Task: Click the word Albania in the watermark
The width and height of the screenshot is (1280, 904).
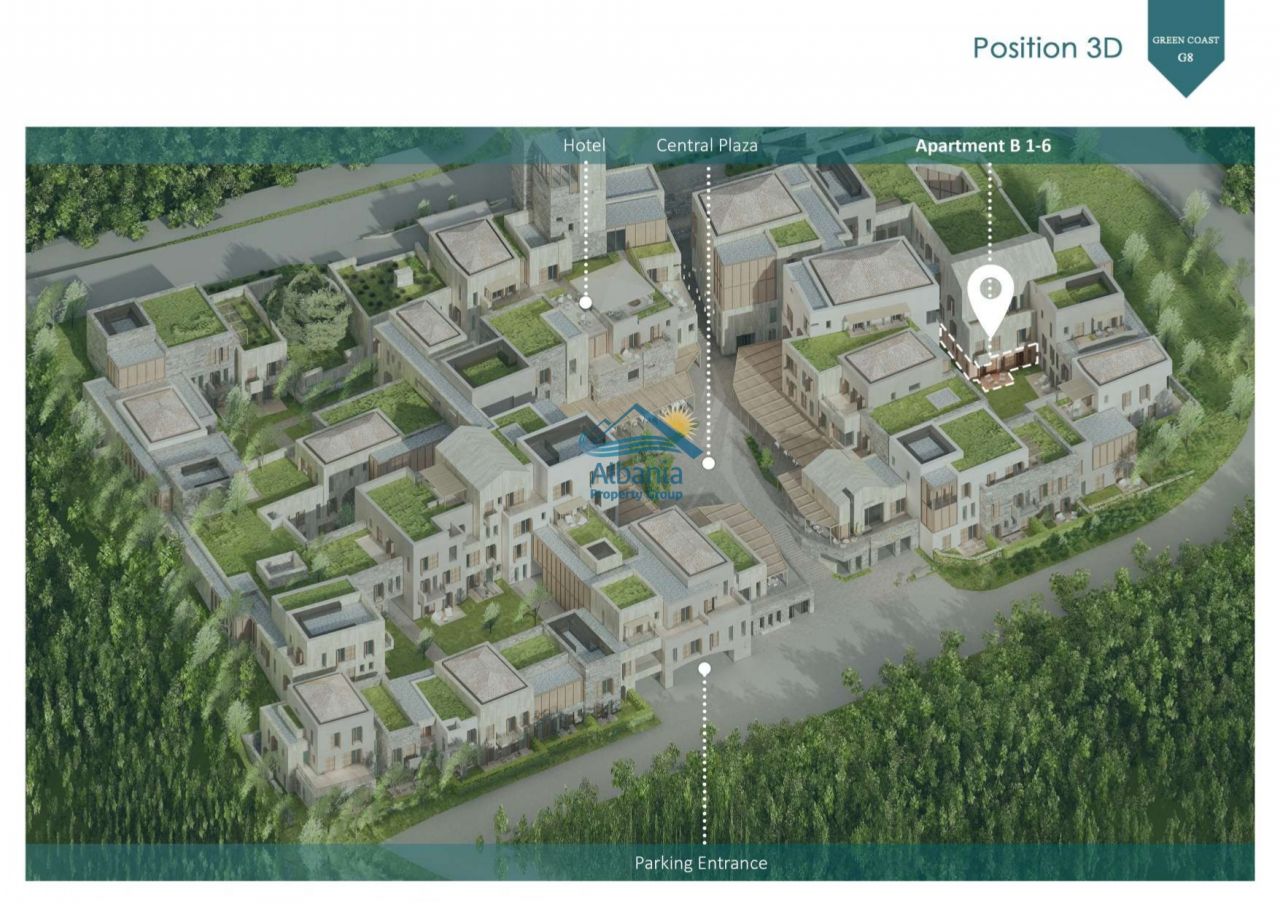Action: (636, 474)
